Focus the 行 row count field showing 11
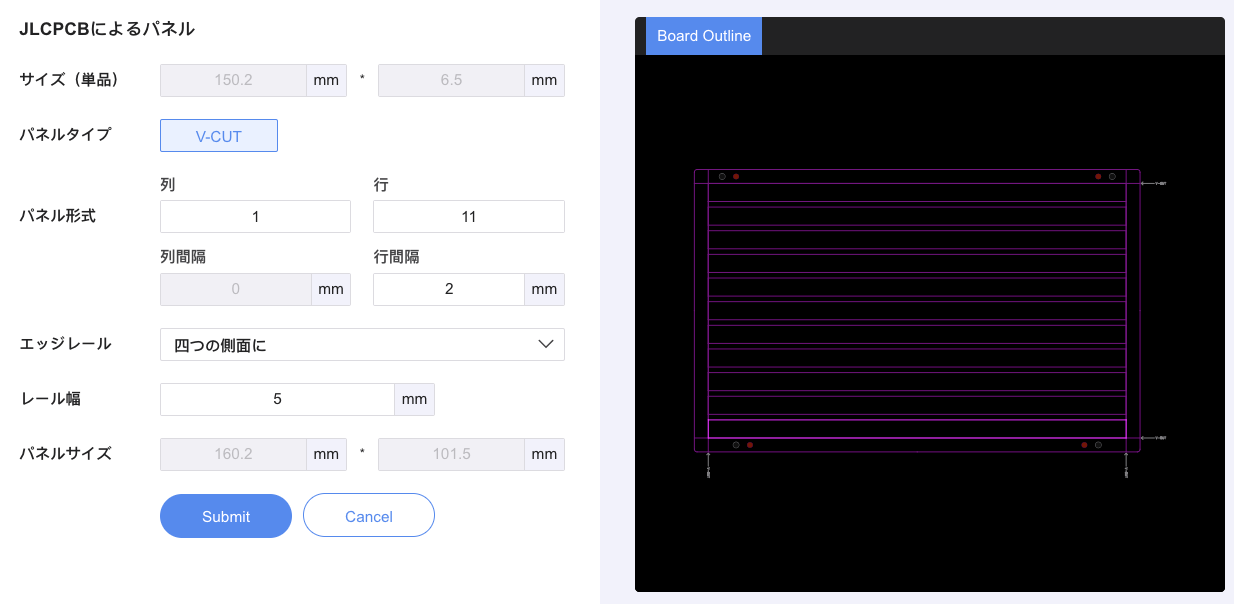Screen dimensions: 1234x604 click(468, 217)
